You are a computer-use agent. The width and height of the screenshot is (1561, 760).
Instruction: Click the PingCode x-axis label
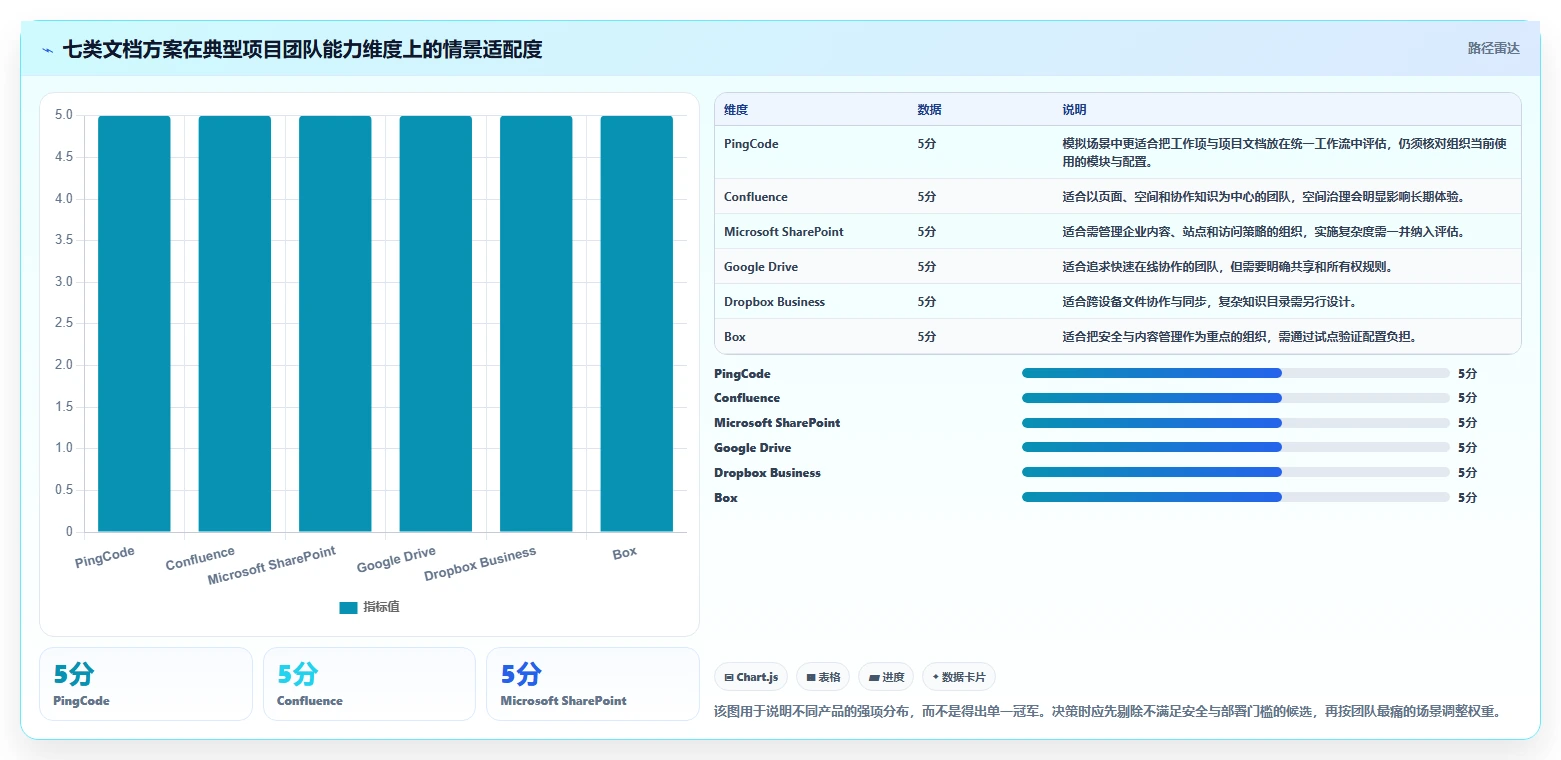(105, 557)
